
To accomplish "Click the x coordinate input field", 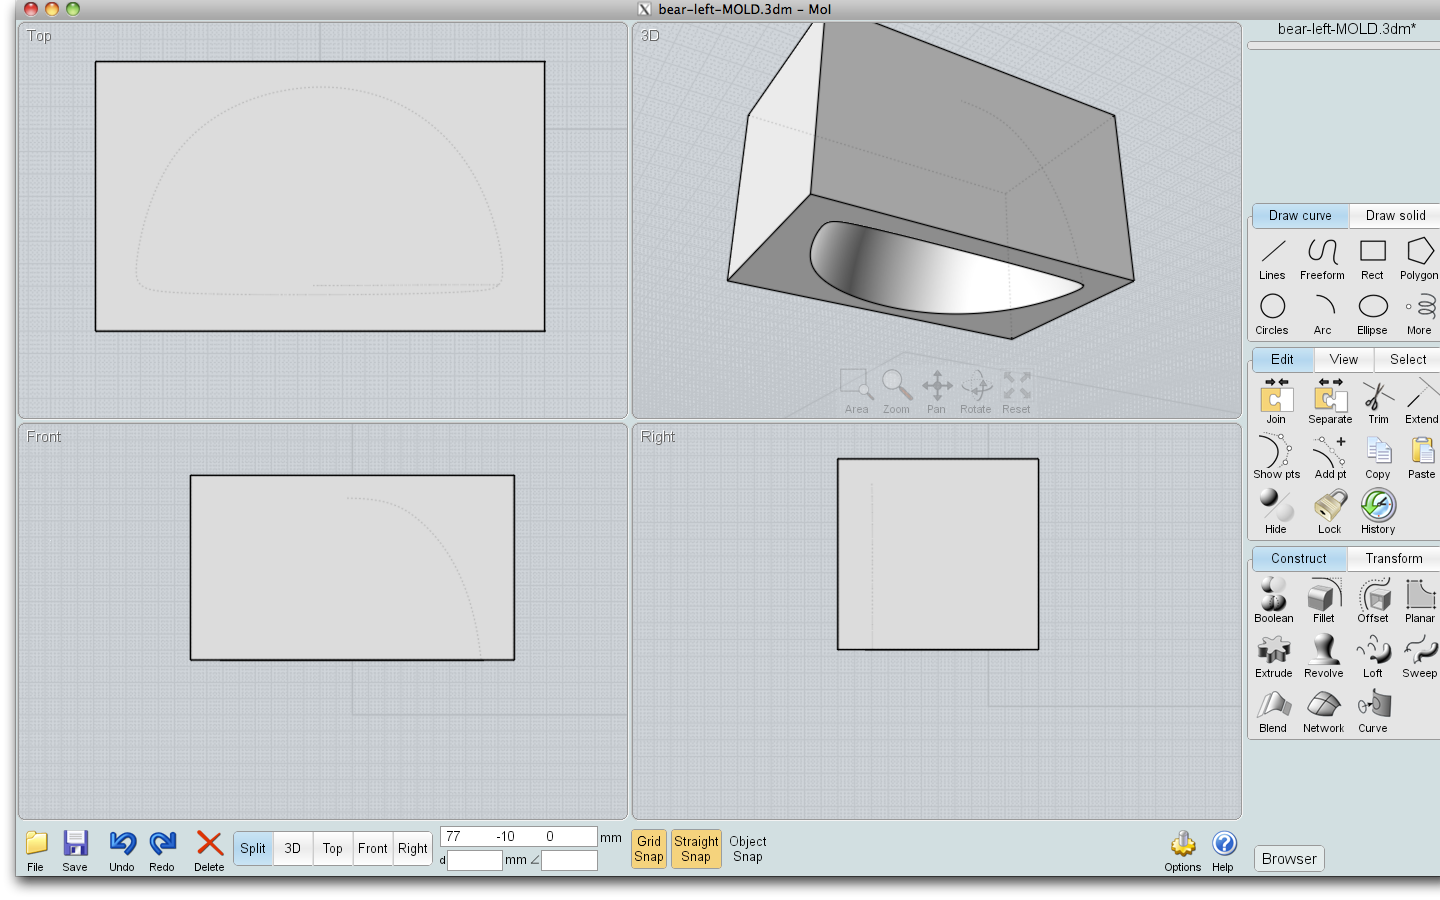I will [x=460, y=836].
